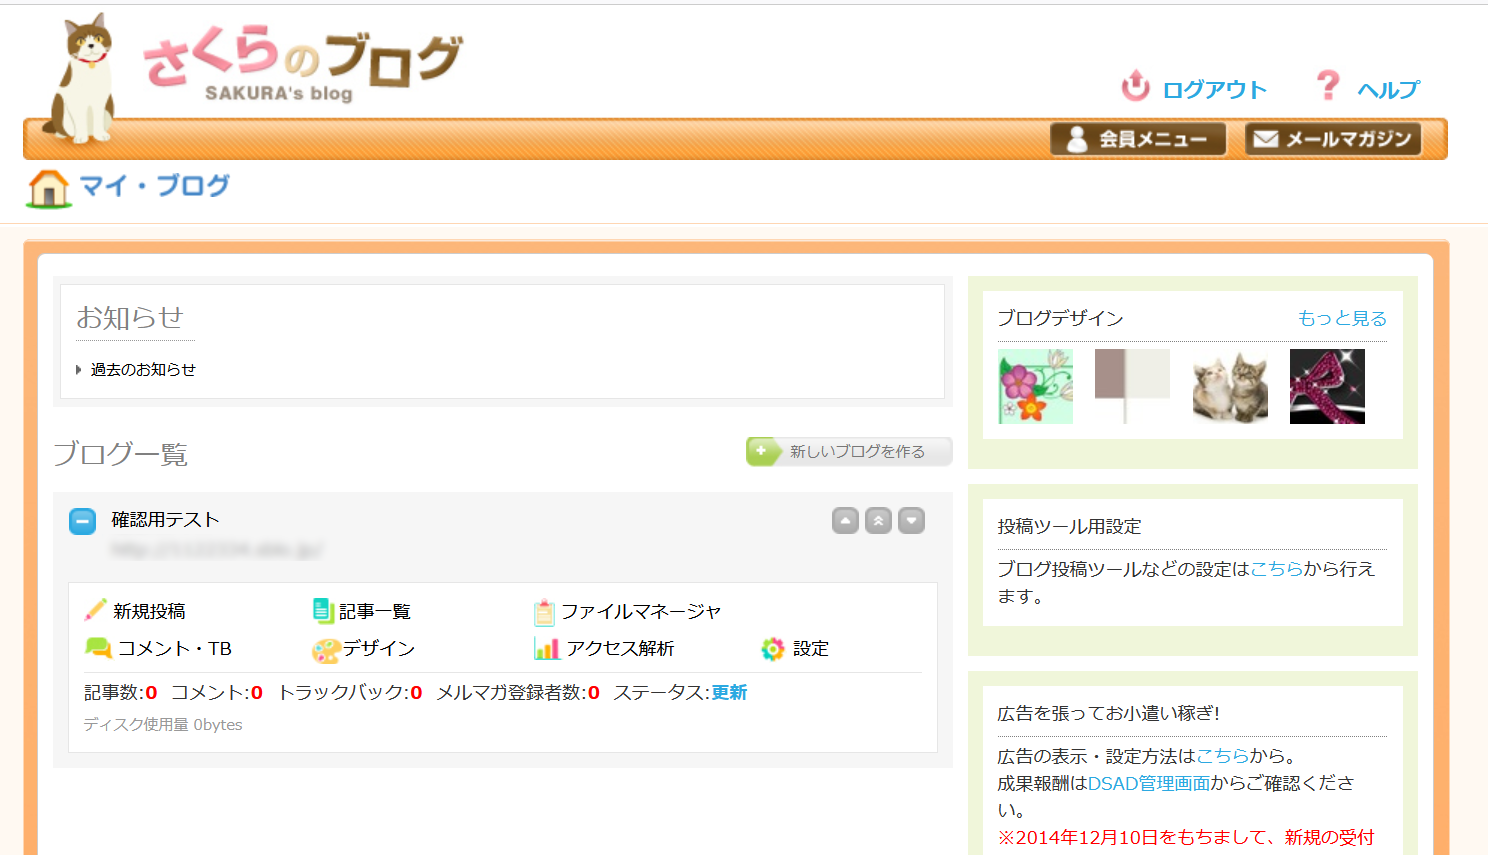Click 新しいブログを作る button
This screenshot has height=855, width=1488.
(849, 451)
